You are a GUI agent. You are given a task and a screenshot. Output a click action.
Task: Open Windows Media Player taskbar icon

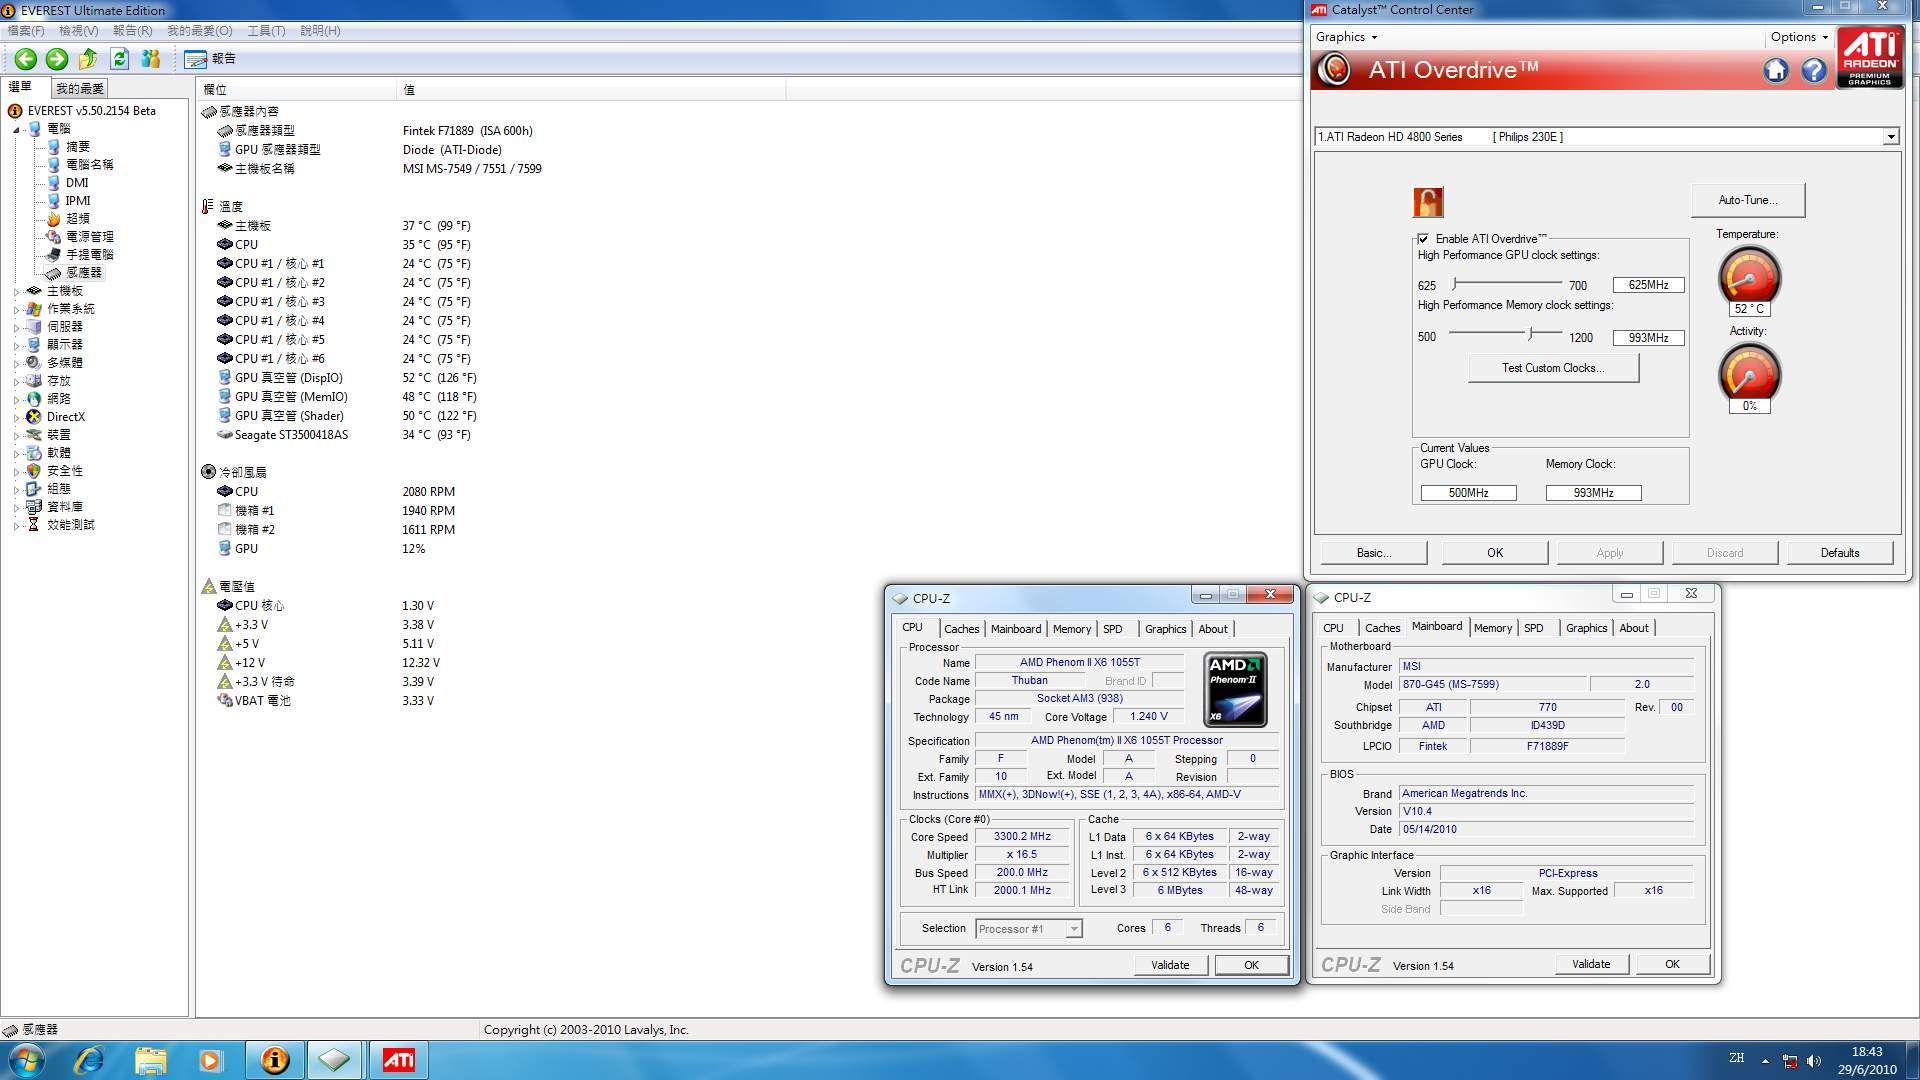tap(211, 1060)
